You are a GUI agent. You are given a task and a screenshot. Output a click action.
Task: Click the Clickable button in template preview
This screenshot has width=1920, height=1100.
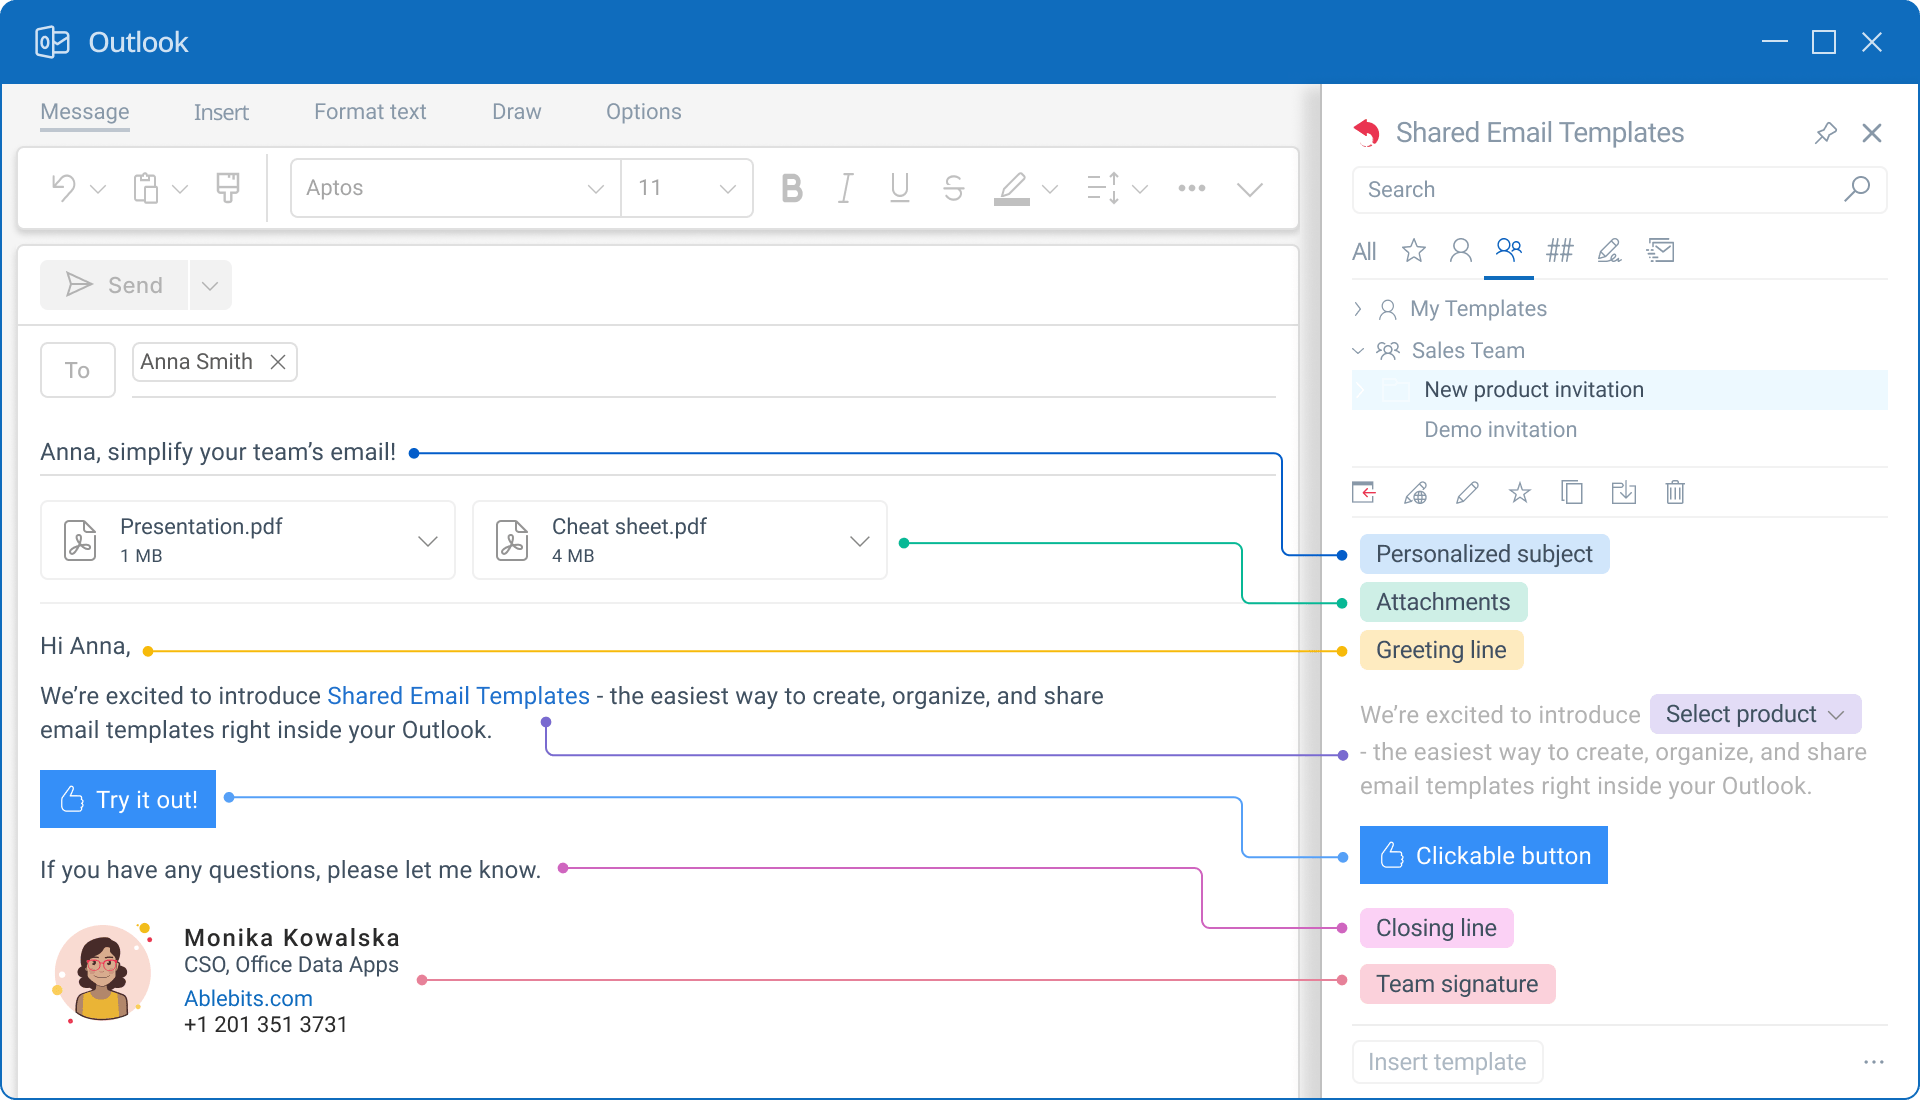tap(1484, 855)
